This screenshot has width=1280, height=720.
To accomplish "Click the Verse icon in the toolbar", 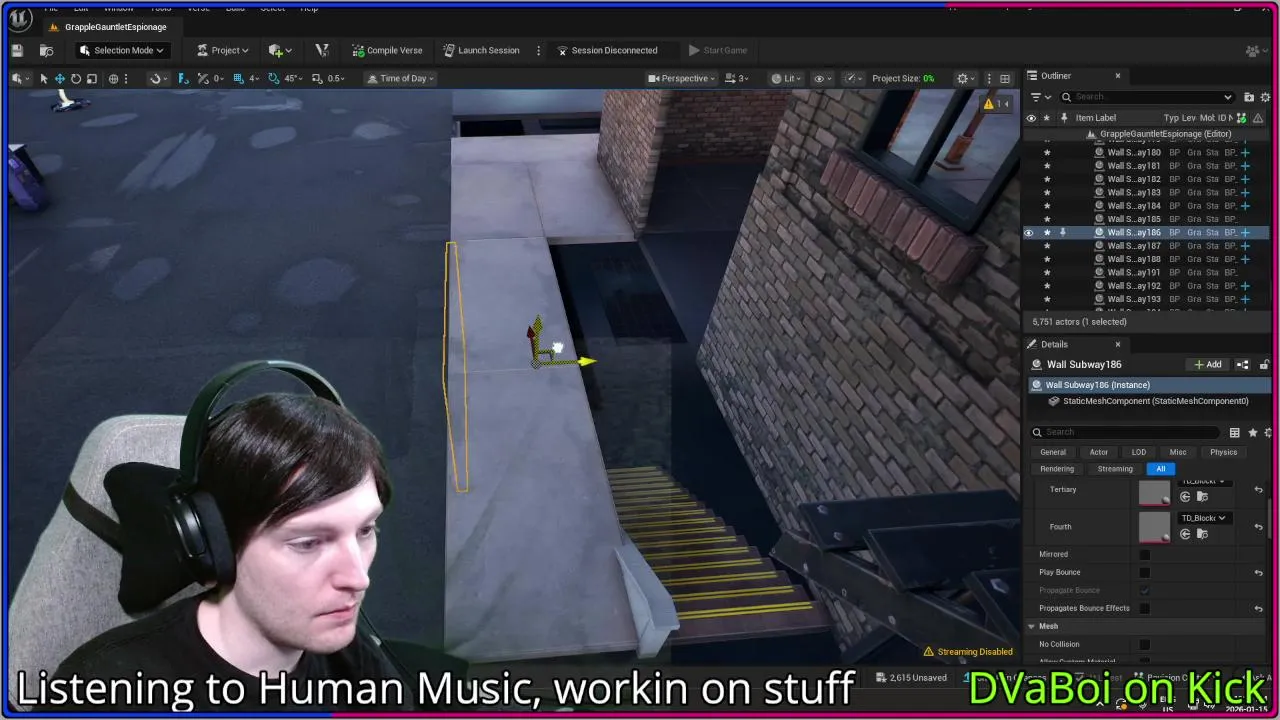I will coord(322,50).
